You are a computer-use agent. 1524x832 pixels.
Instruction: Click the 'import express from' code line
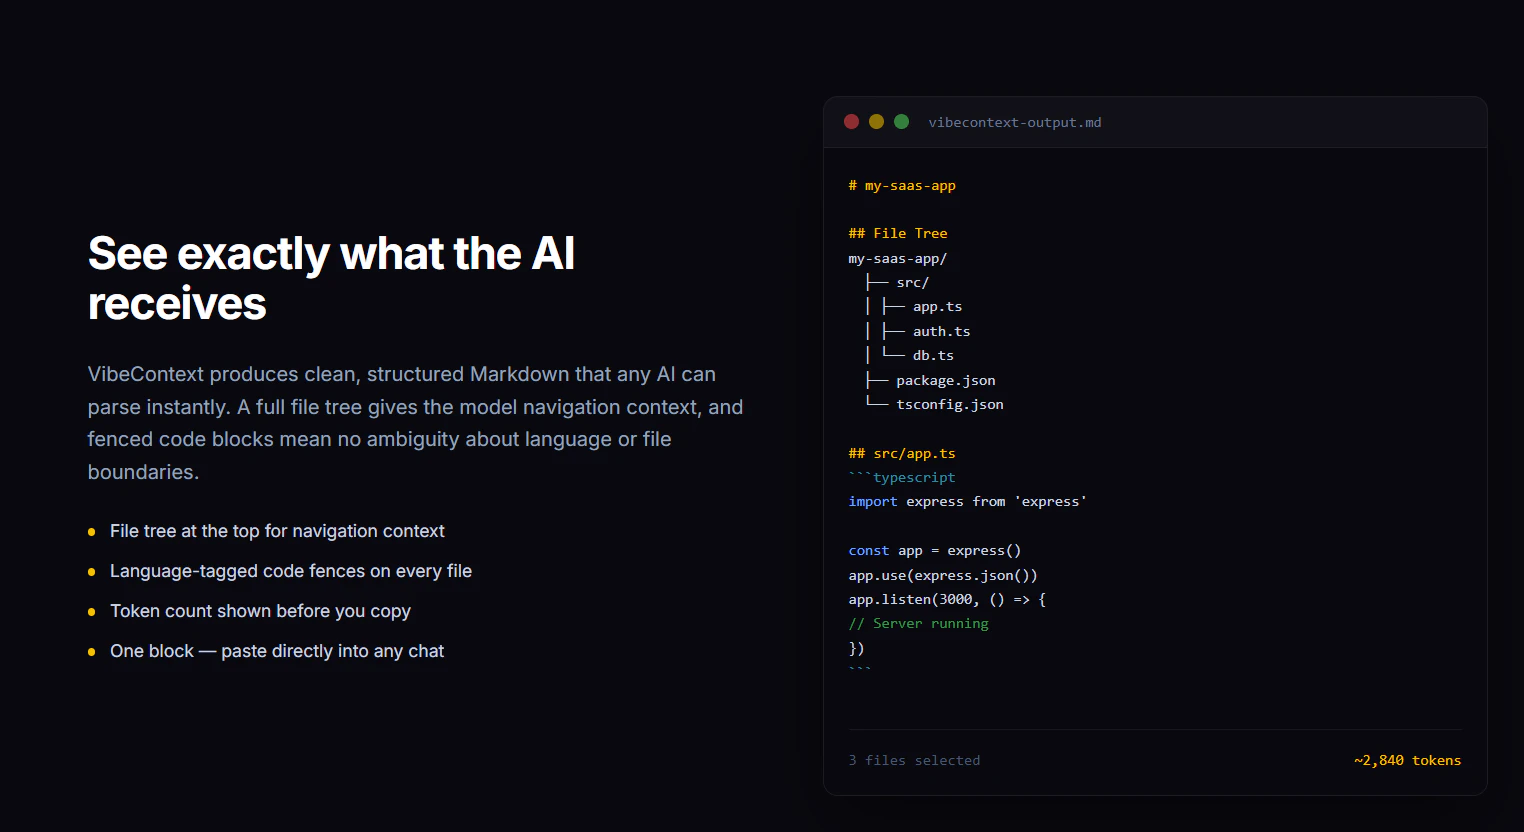968,502
